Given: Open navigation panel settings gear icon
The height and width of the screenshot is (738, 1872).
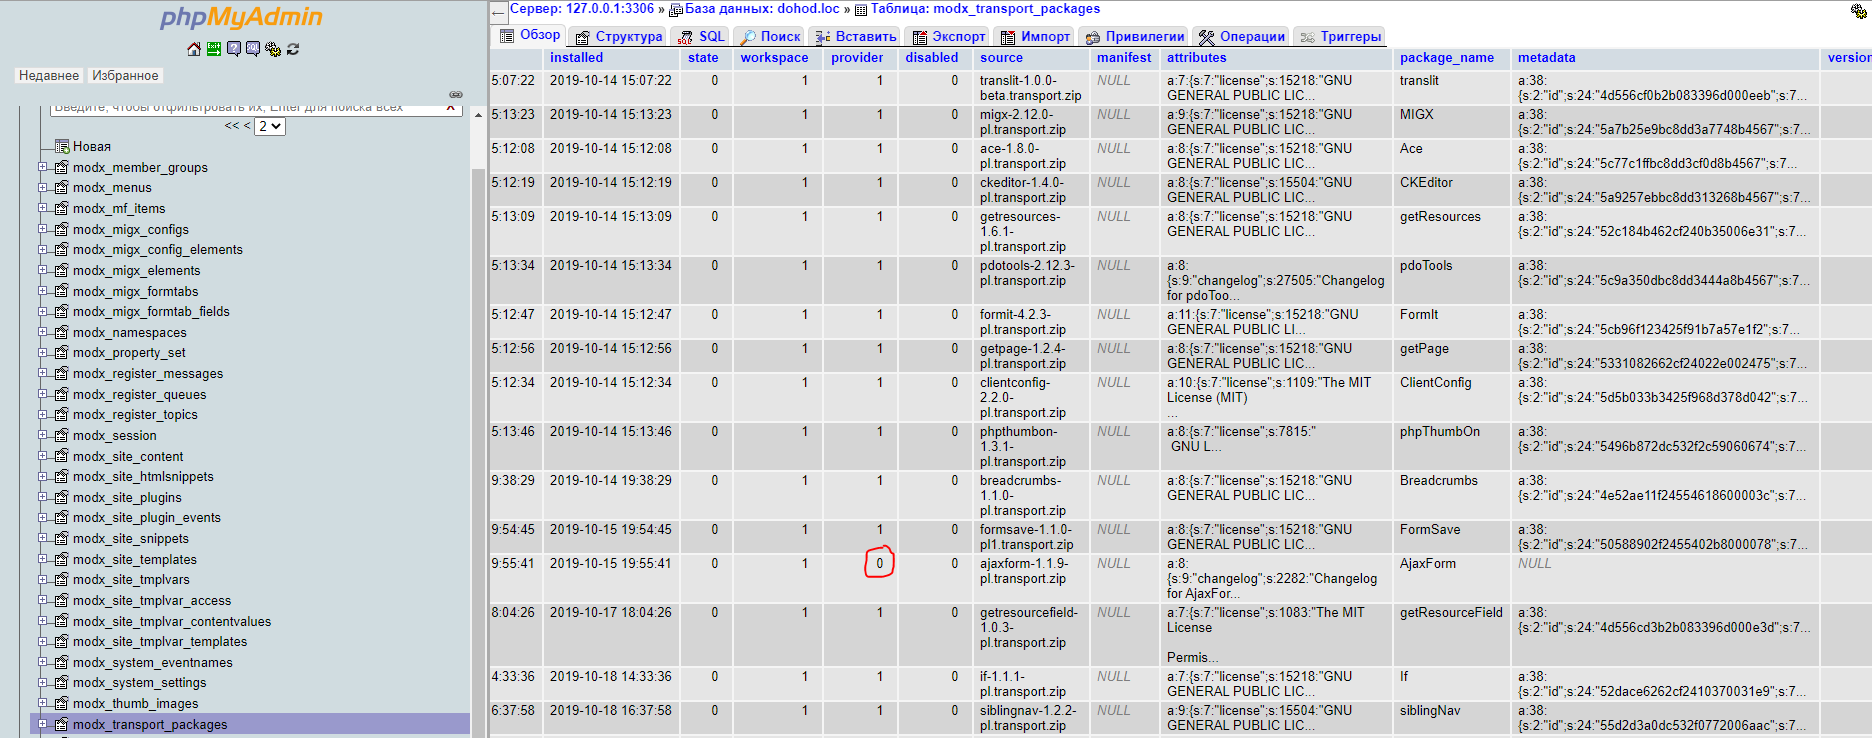Looking at the screenshot, I should click(x=273, y=49).
